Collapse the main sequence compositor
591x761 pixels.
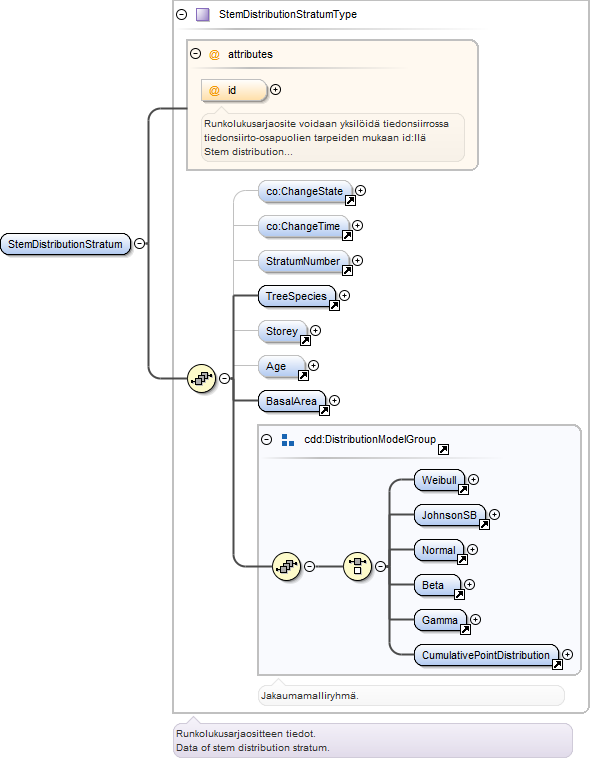tap(225, 378)
